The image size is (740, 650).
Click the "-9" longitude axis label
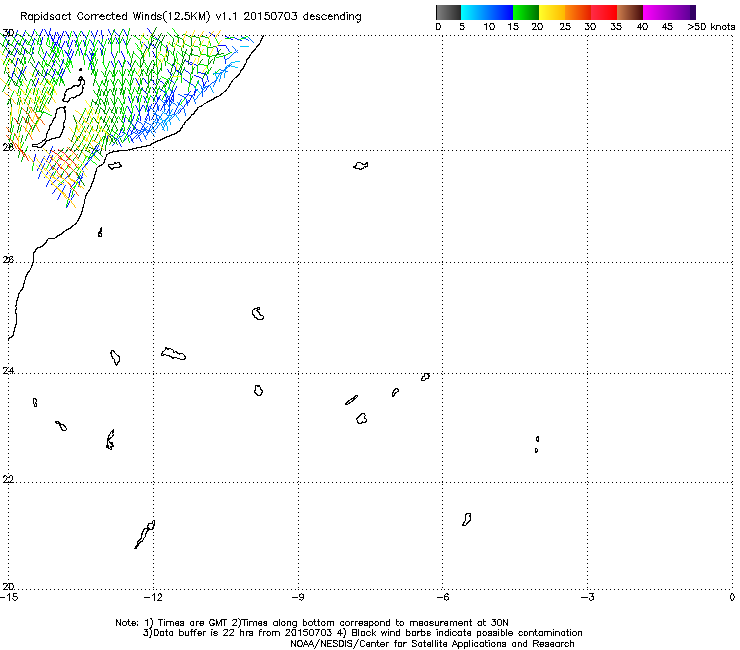coord(298,598)
